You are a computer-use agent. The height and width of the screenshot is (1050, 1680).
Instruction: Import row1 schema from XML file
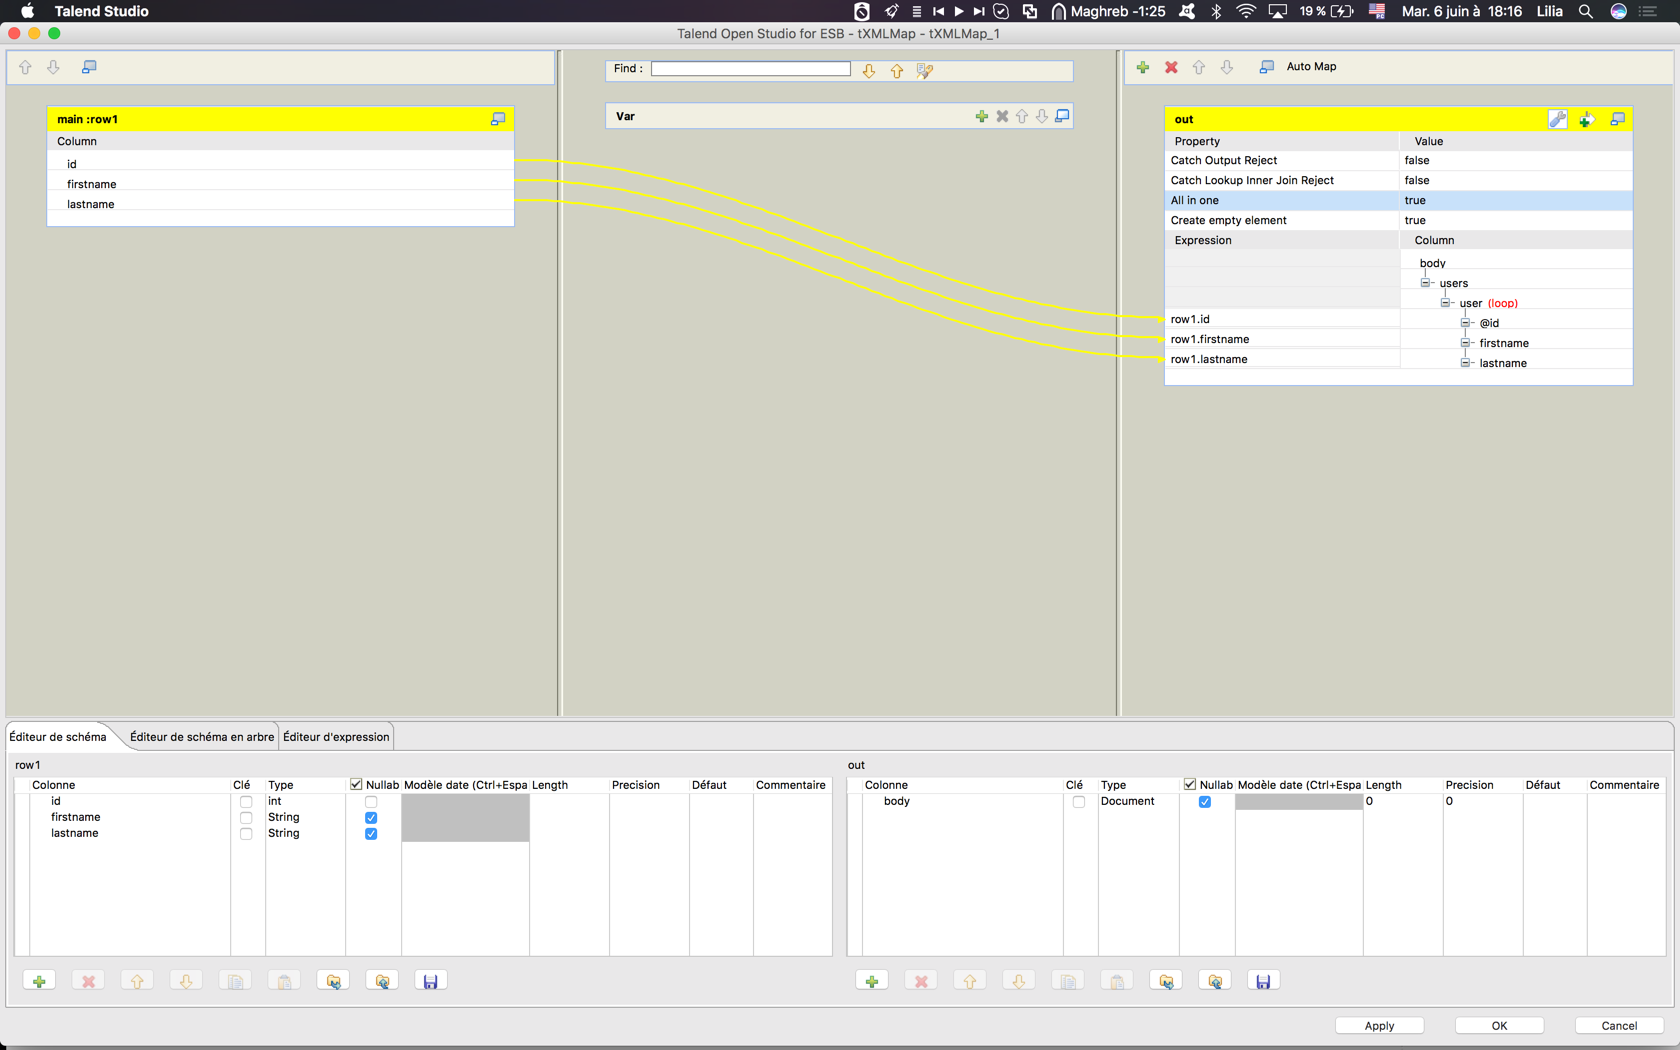tap(333, 981)
